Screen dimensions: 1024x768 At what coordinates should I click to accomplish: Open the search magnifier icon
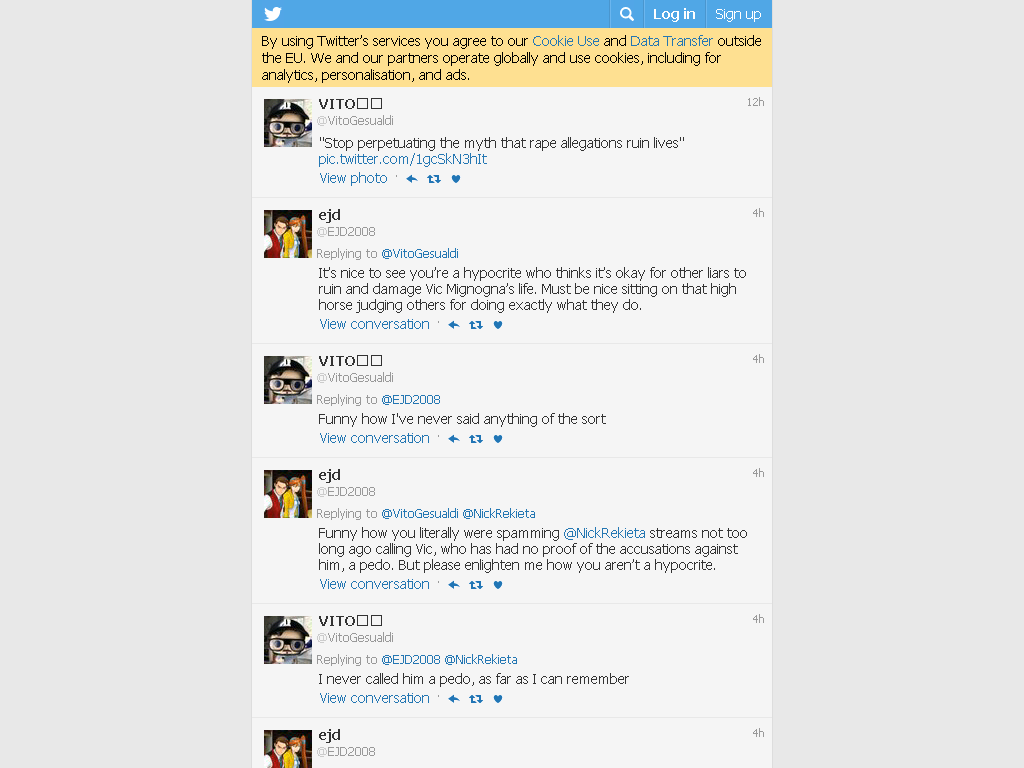[627, 14]
